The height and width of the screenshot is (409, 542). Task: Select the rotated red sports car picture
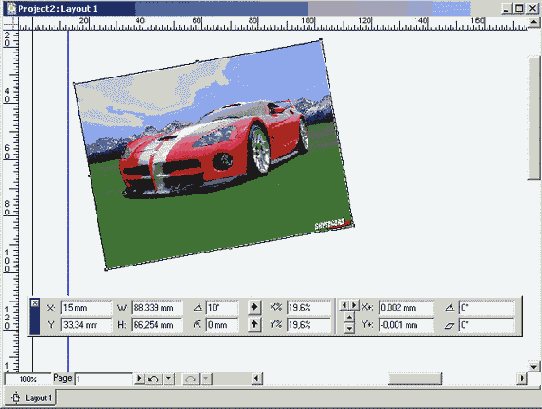pos(214,154)
